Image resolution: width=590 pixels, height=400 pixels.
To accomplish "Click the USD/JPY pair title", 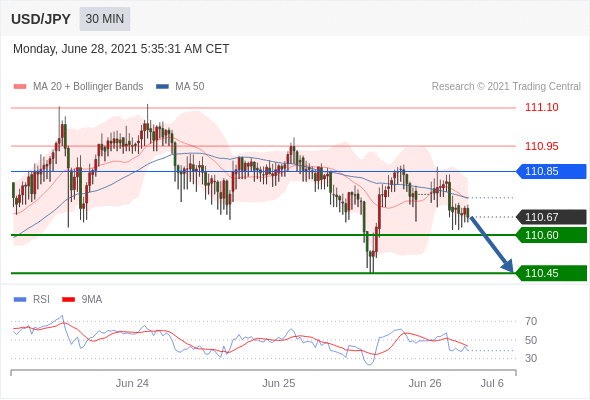I will click(41, 19).
